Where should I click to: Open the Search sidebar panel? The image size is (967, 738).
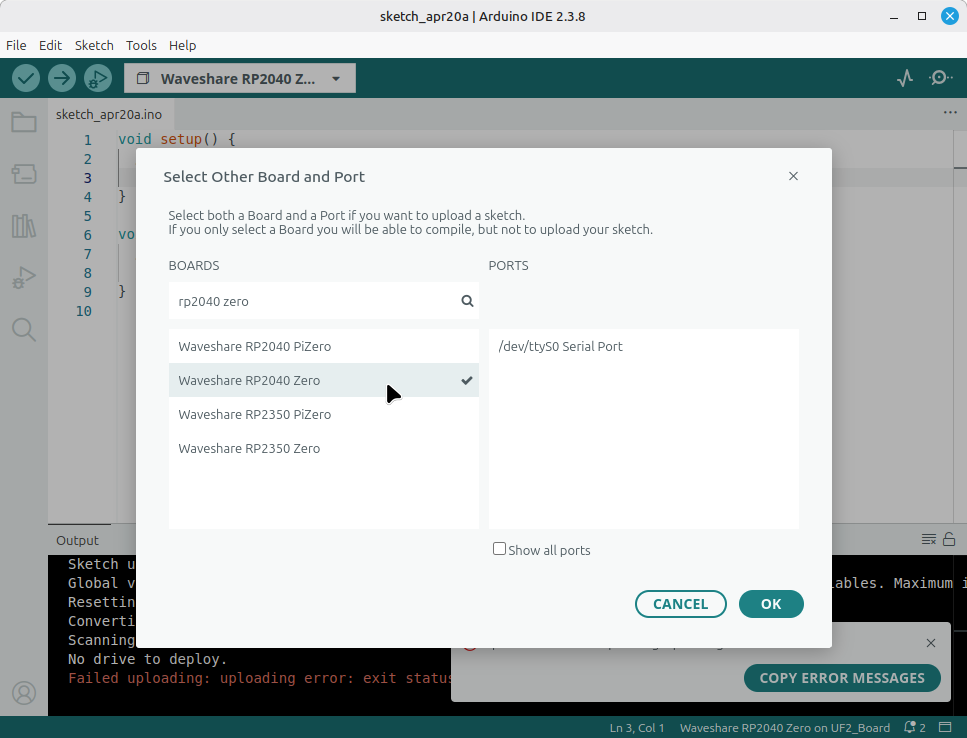[24, 330]
